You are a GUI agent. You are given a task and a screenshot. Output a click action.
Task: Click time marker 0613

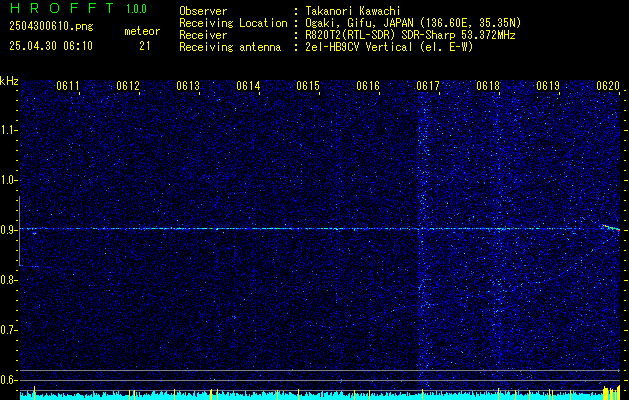pos(188,86)
